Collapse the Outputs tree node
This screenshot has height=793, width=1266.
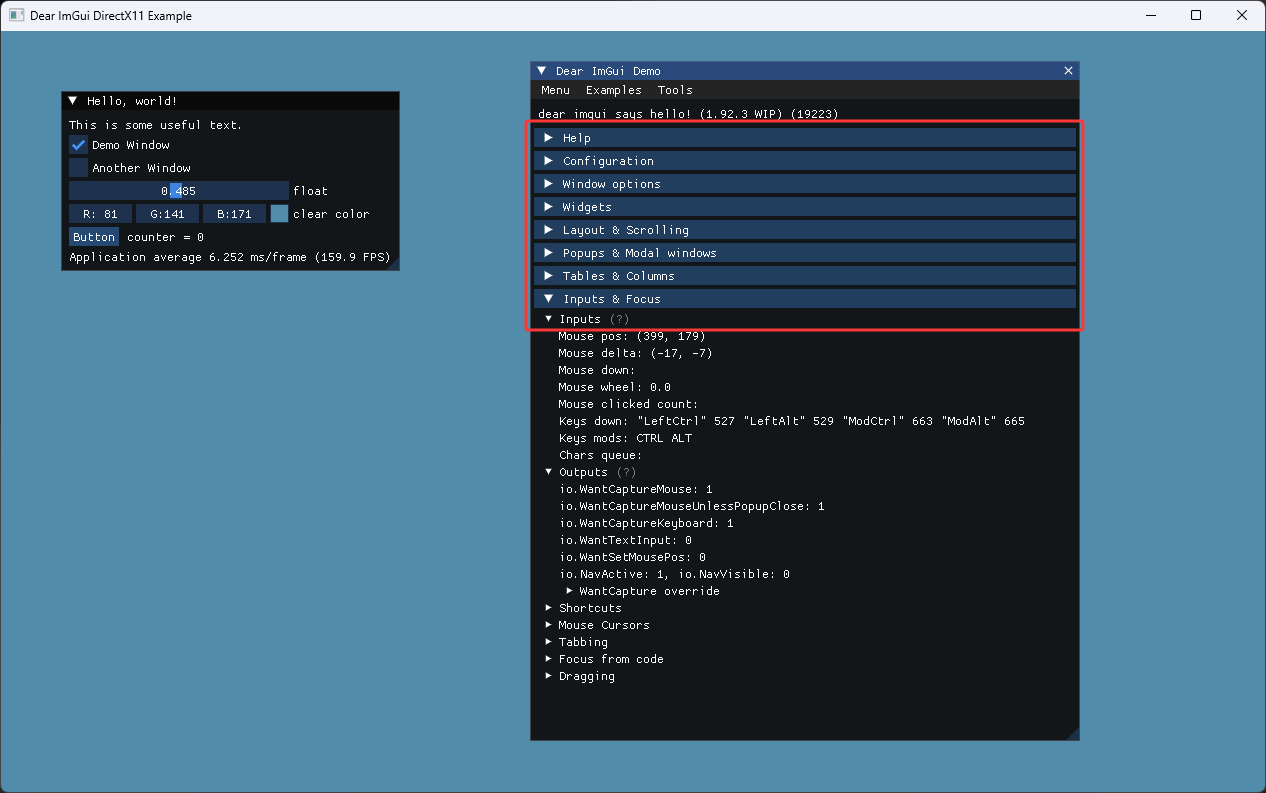click(x=549, y=472)
